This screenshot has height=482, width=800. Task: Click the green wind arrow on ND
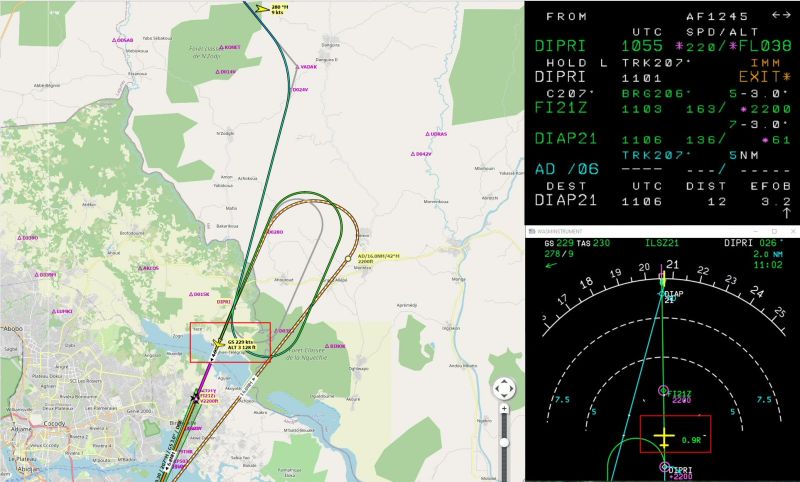[551, 265]
